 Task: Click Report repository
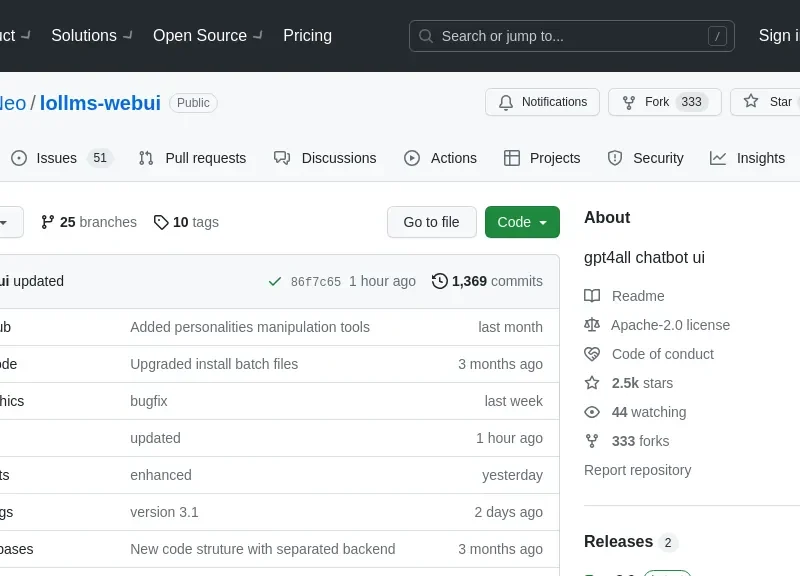638,470
